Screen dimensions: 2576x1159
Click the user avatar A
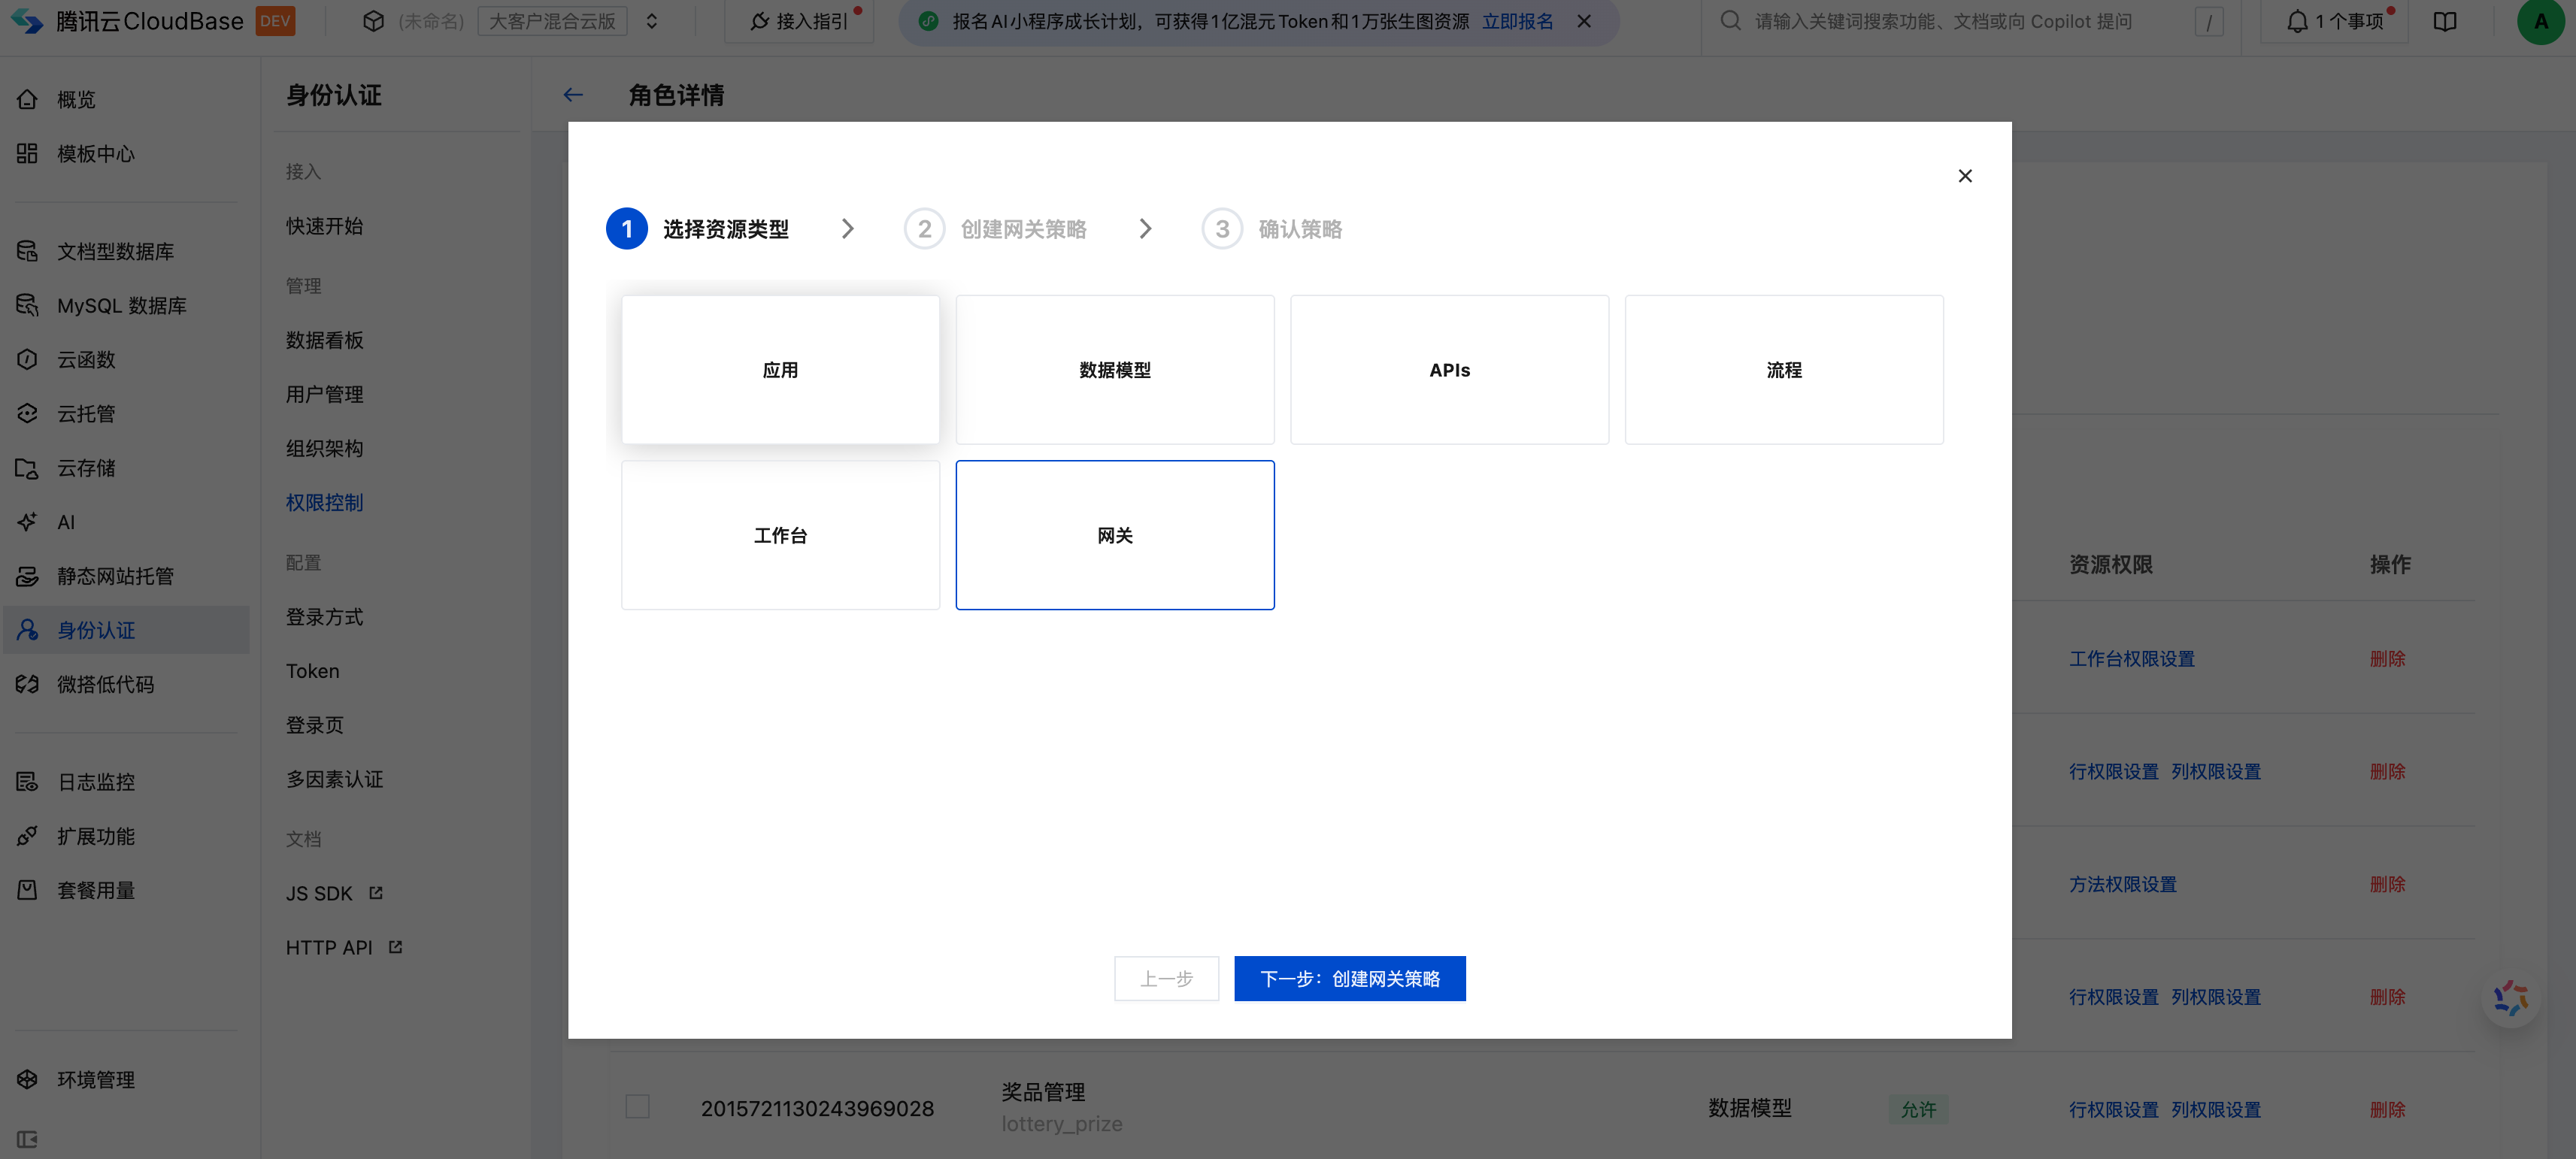(x=2540, y=21)
